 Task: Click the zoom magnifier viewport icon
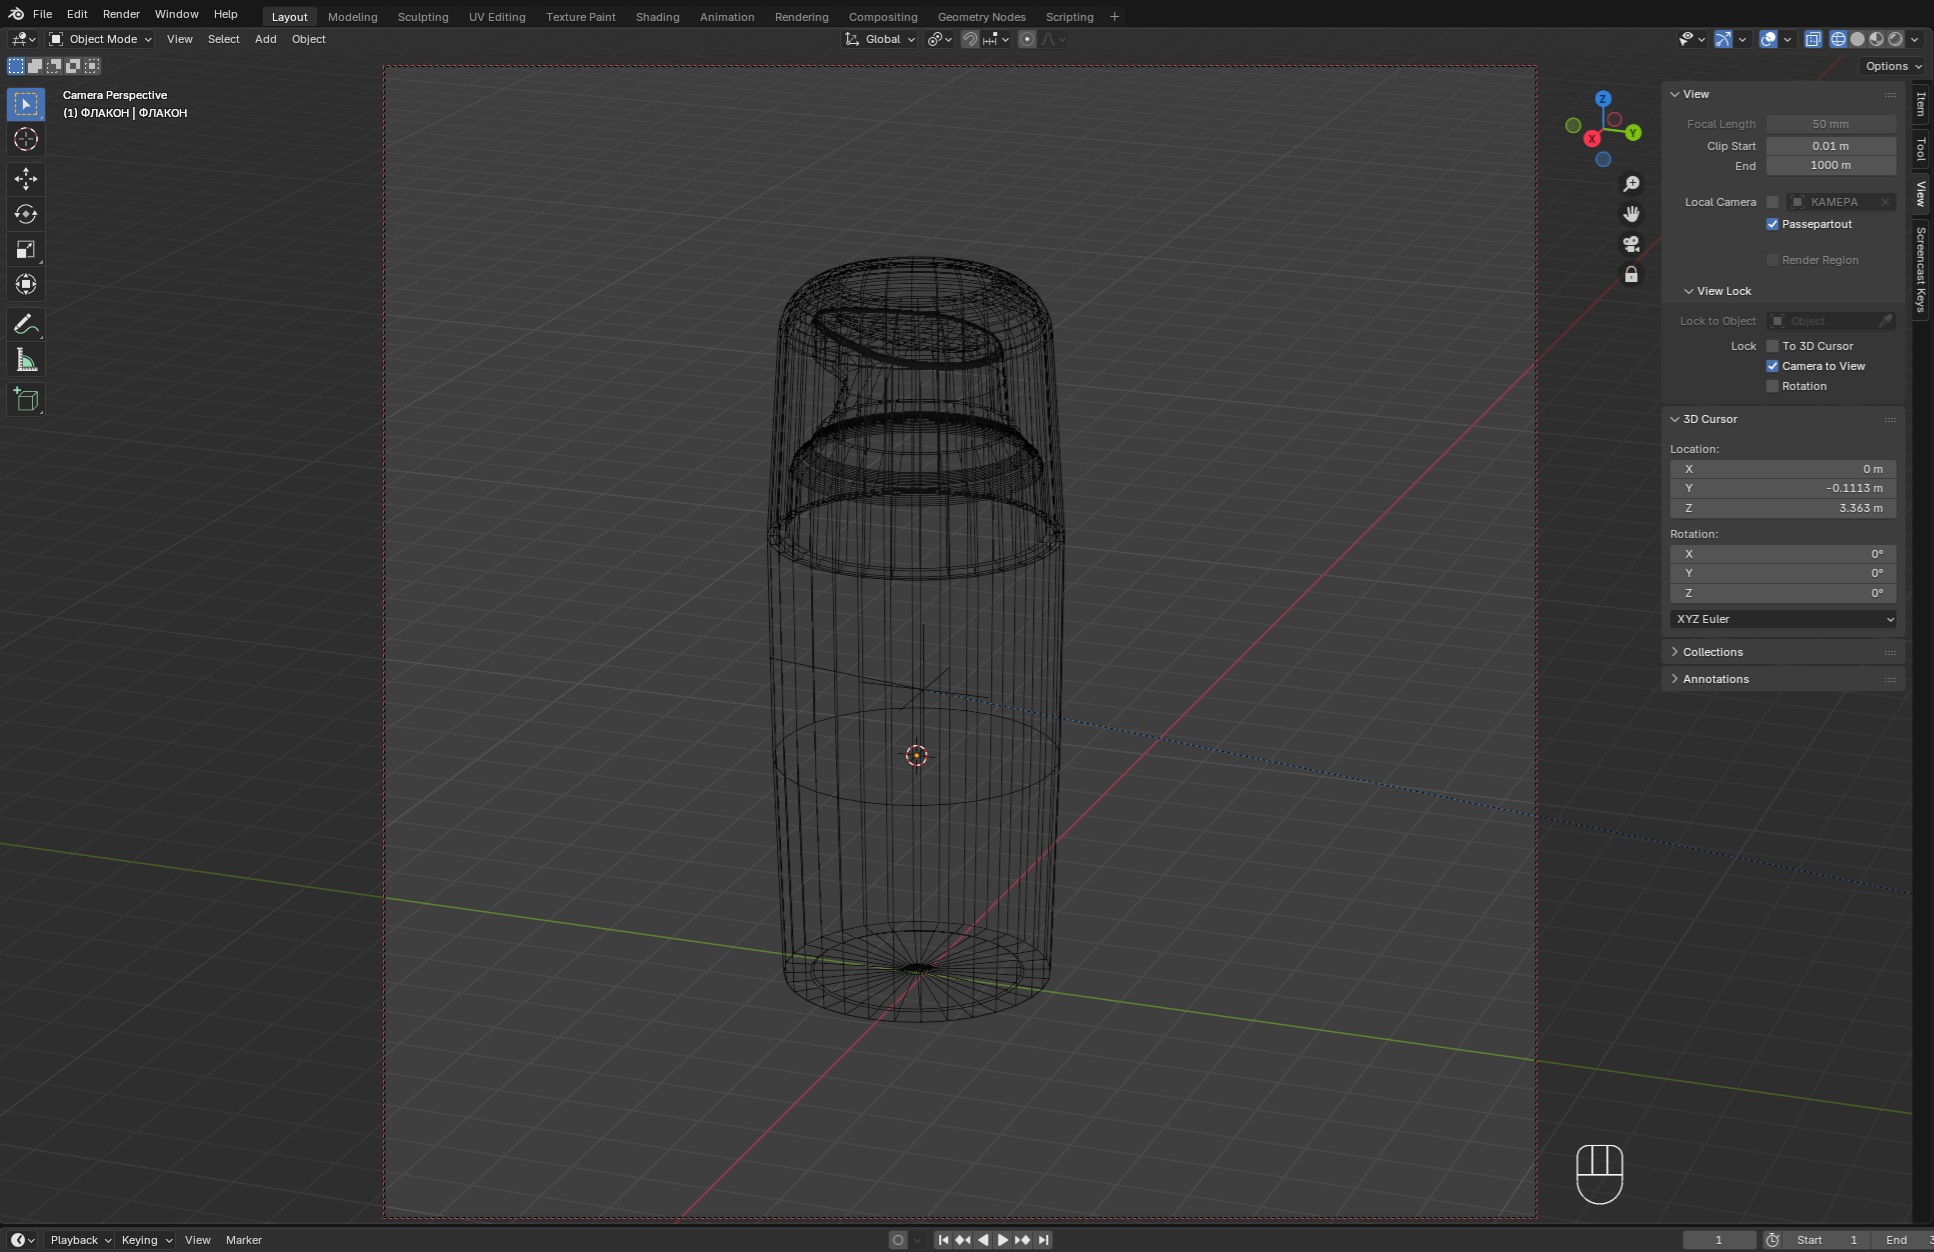[1631, 184]
